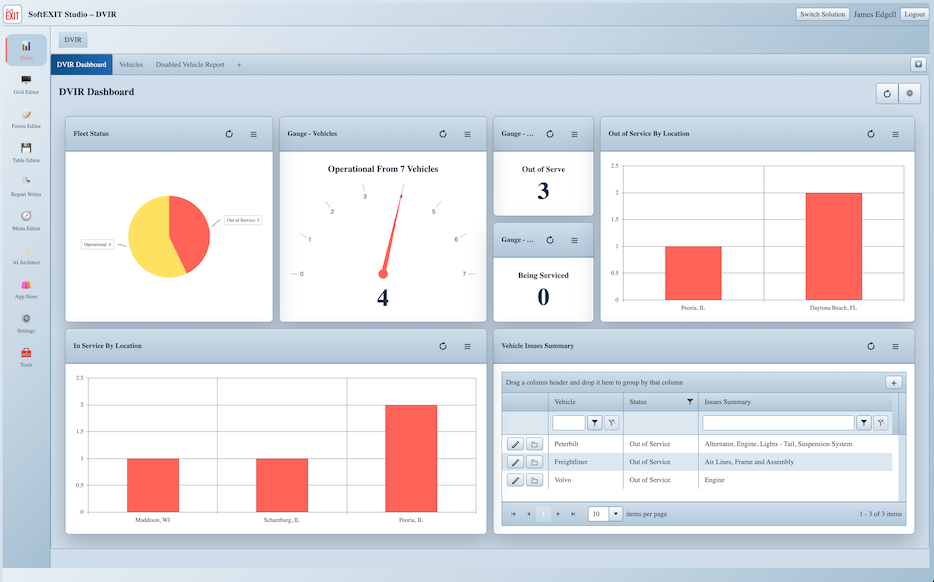Switch to the Vehicles tab
Screen dimensions: 934x582
pyautogui.click(x=131, y=64)
